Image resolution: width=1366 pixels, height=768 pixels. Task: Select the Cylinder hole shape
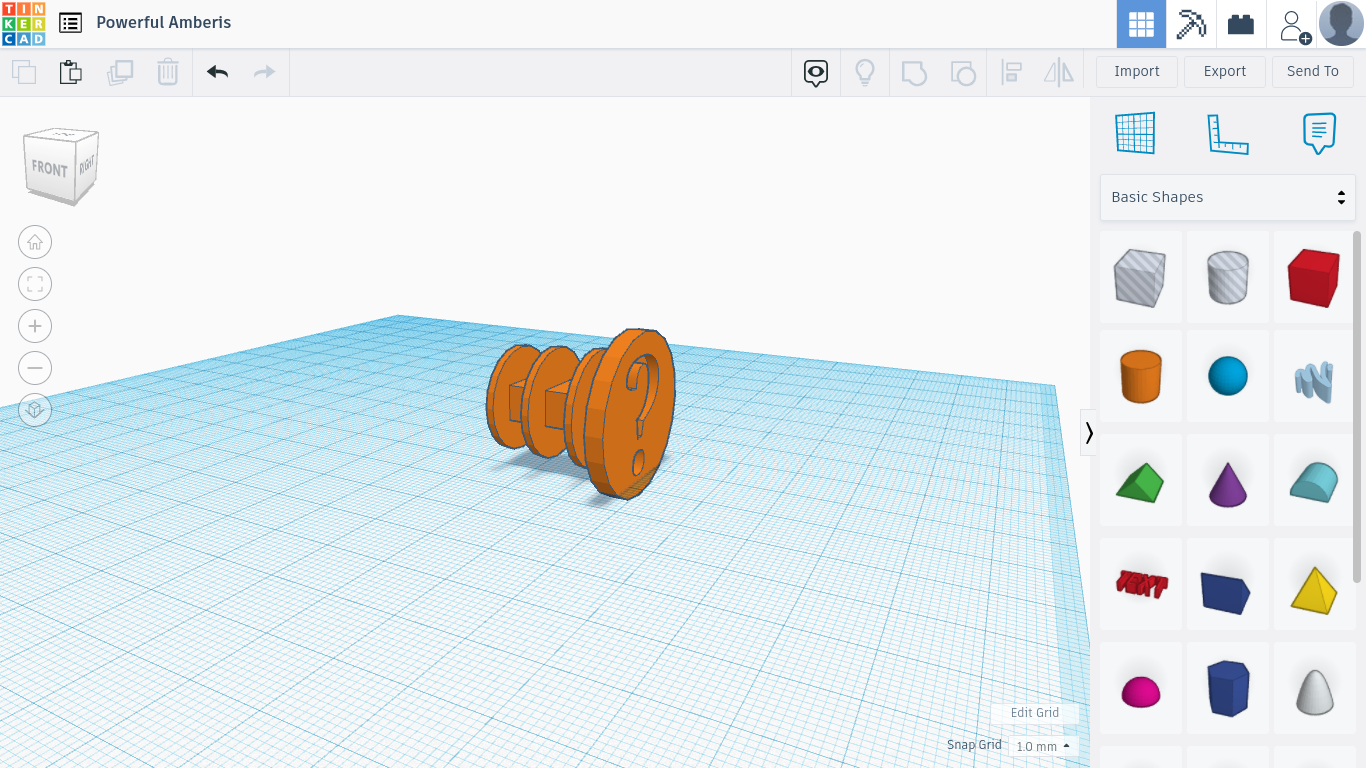pyautogui.click(x=1228, y=278)
